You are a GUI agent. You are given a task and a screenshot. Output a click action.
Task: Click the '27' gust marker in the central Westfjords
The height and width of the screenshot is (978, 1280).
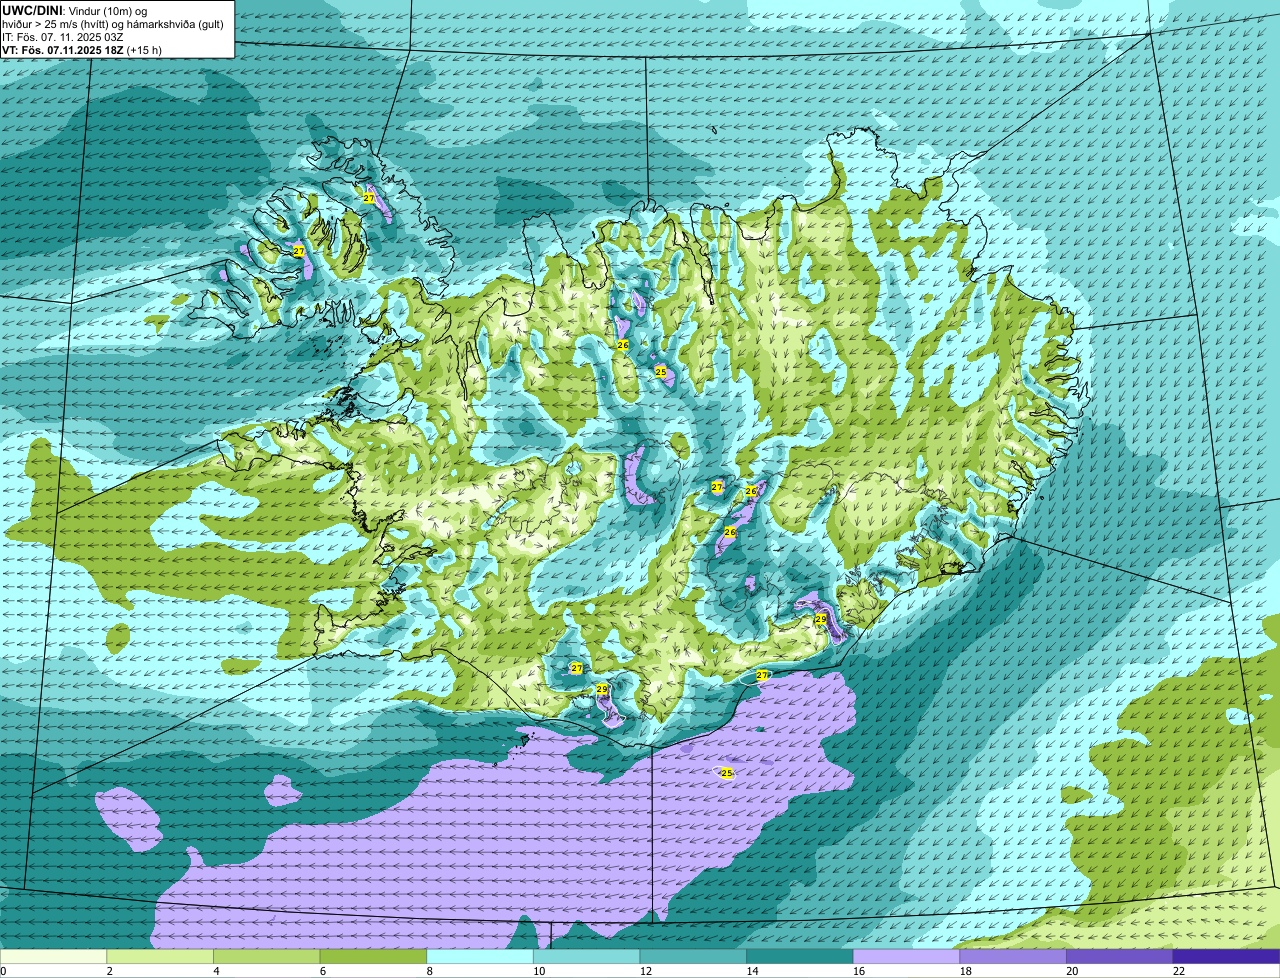point(299,251)
